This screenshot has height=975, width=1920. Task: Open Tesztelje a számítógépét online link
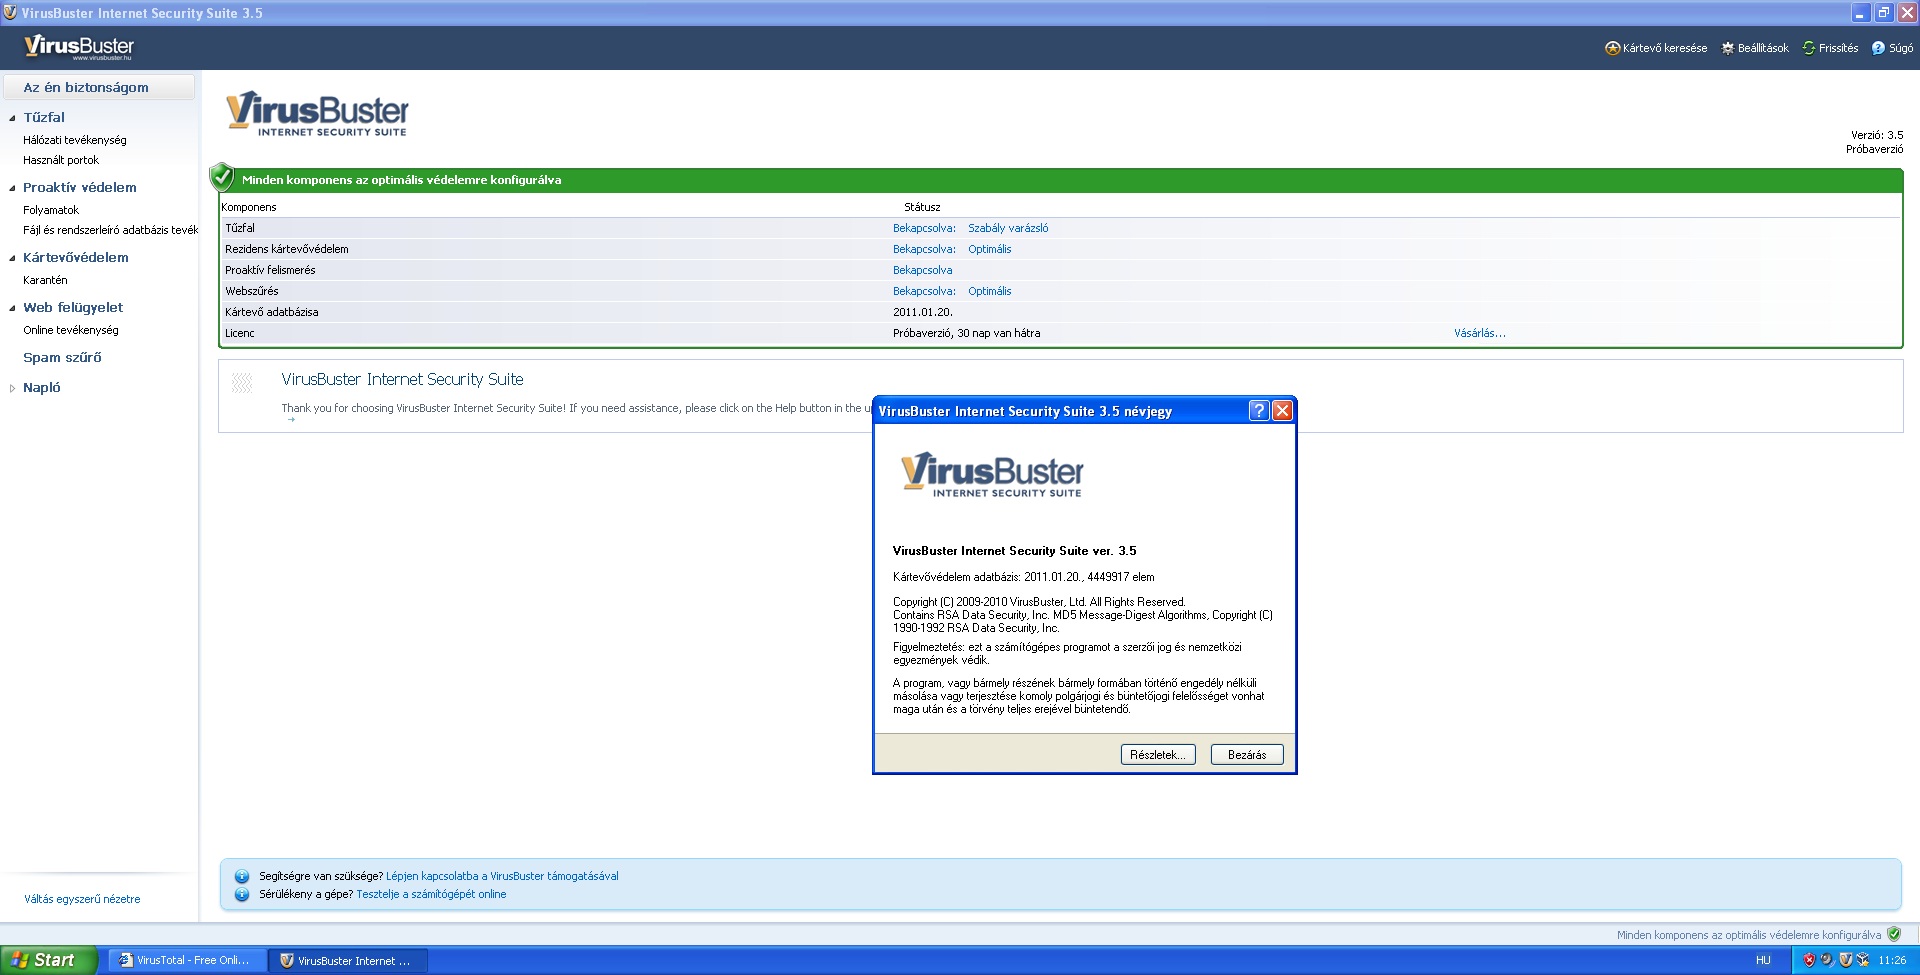pos(431,894)
